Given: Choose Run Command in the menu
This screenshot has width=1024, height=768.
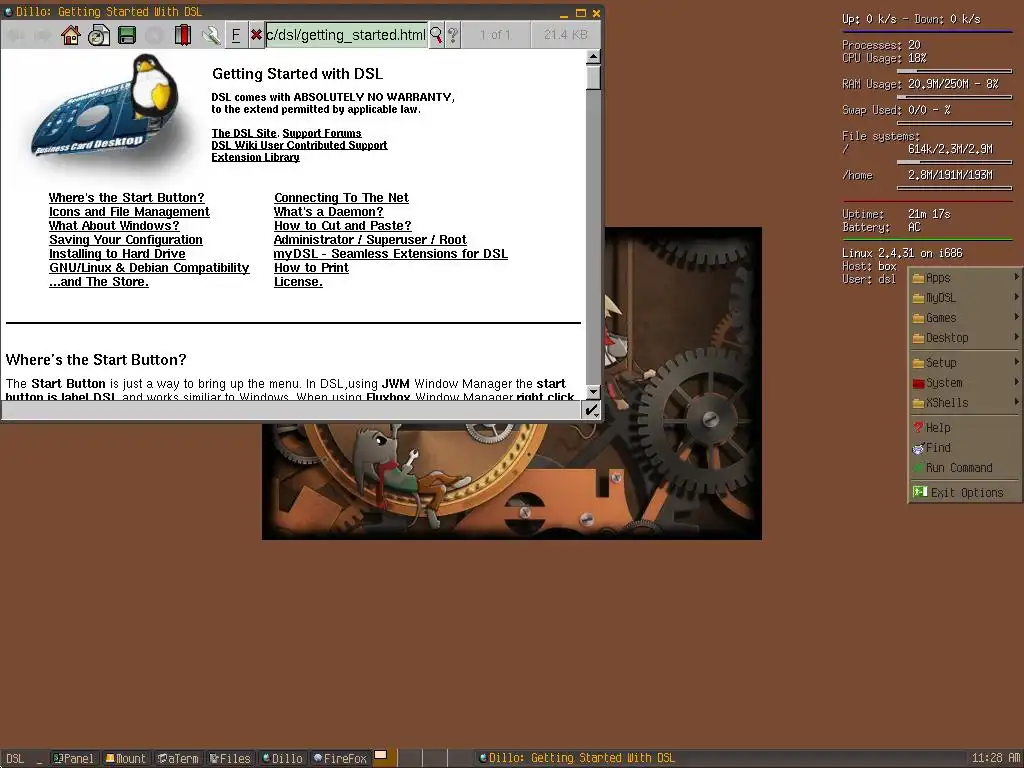Looking at the screenshot, I should [x=965, y=468].
